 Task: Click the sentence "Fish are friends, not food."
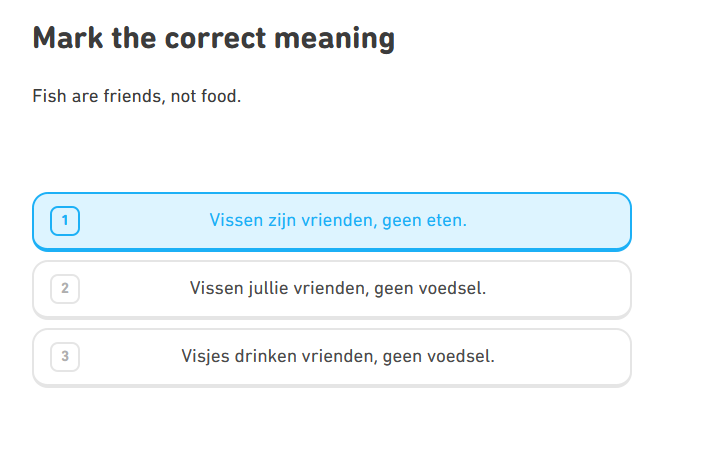[x=137, y=97]
